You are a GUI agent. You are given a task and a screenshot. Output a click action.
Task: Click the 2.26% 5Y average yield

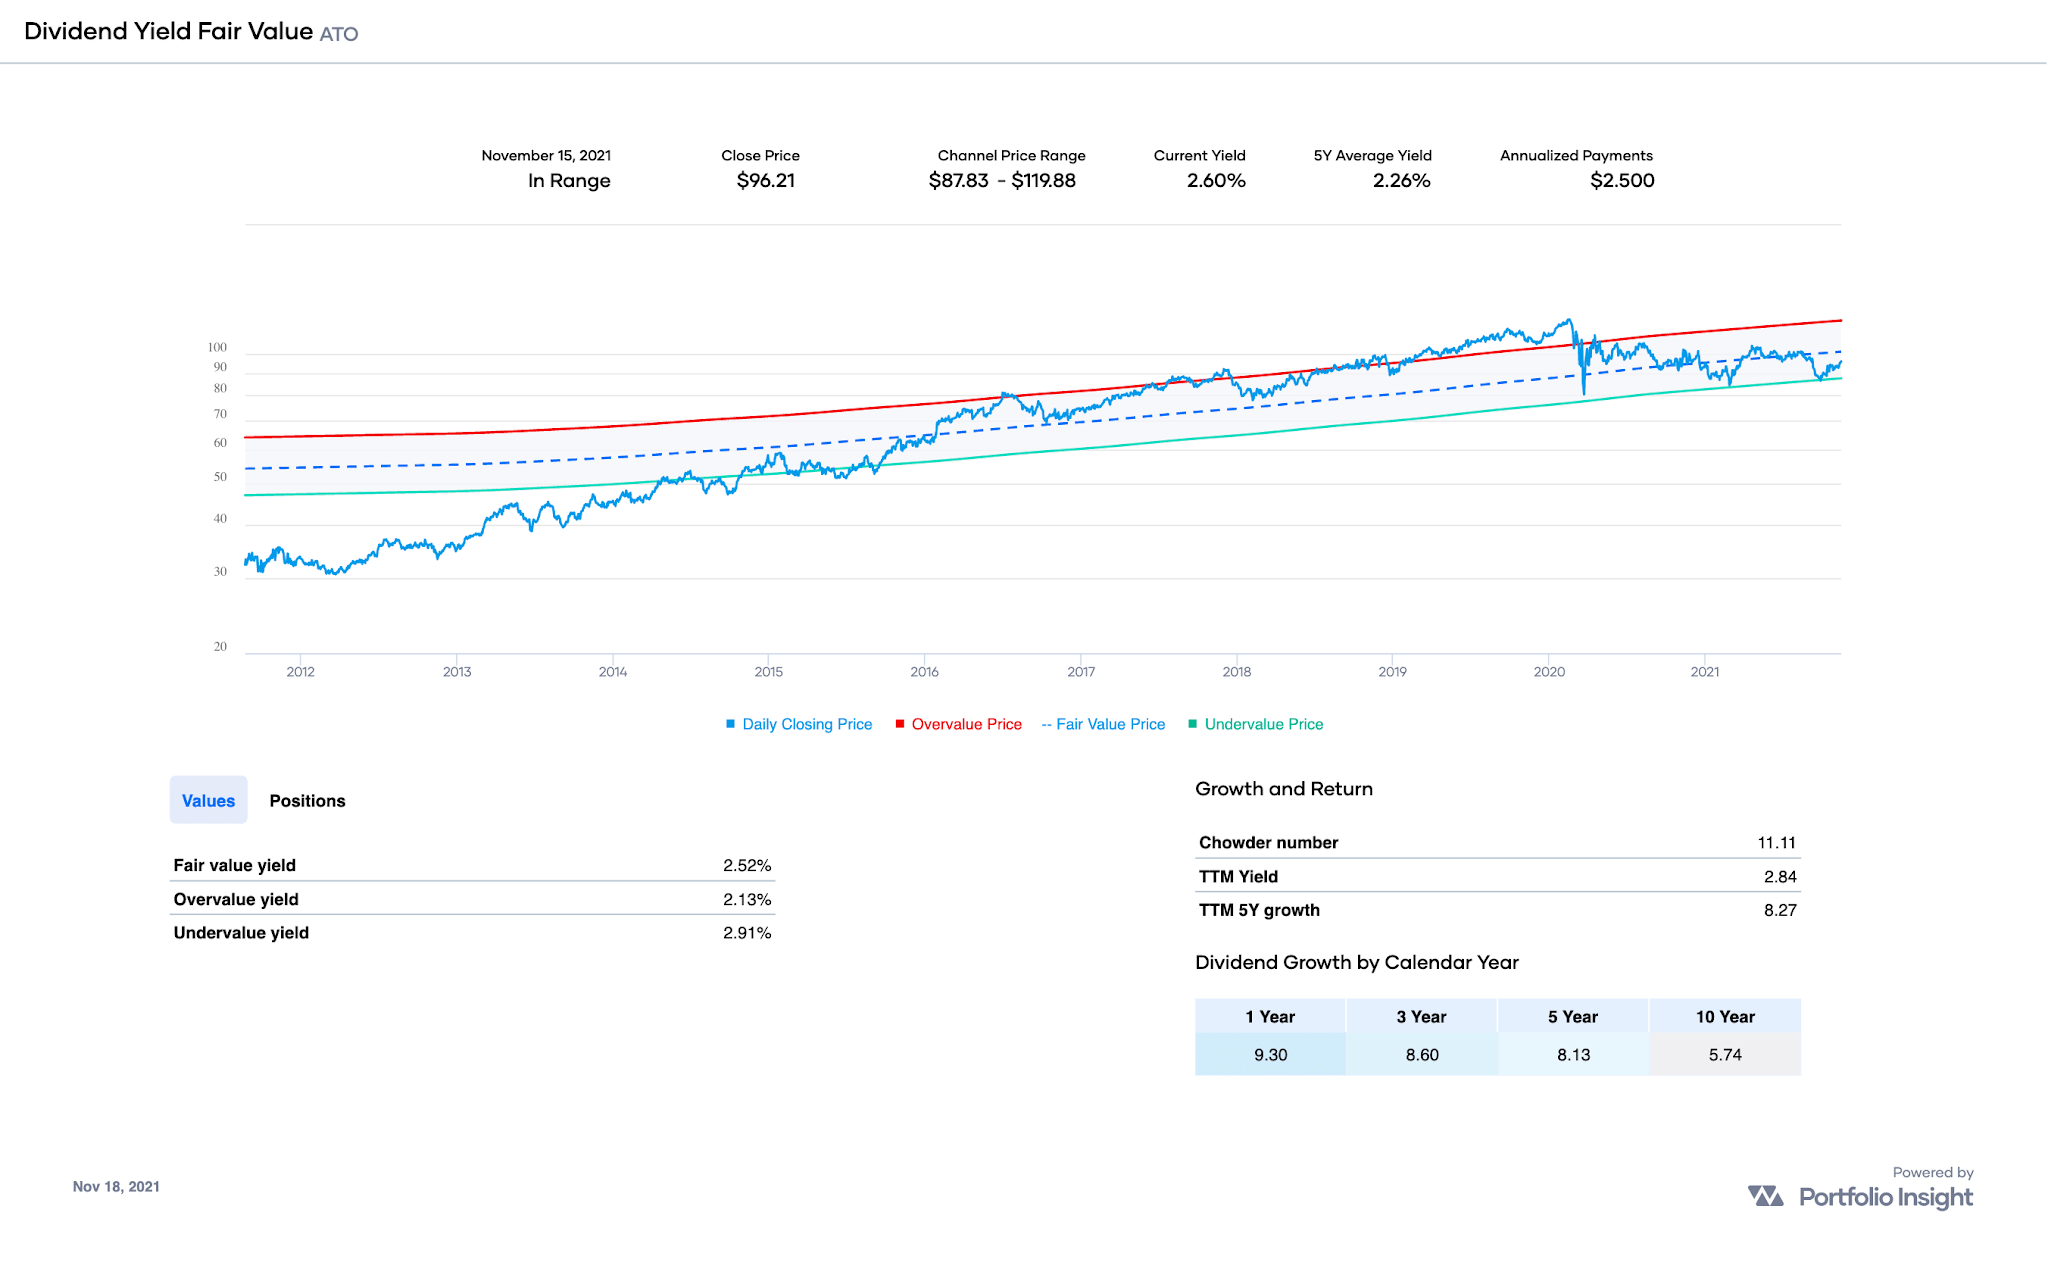1401,180
